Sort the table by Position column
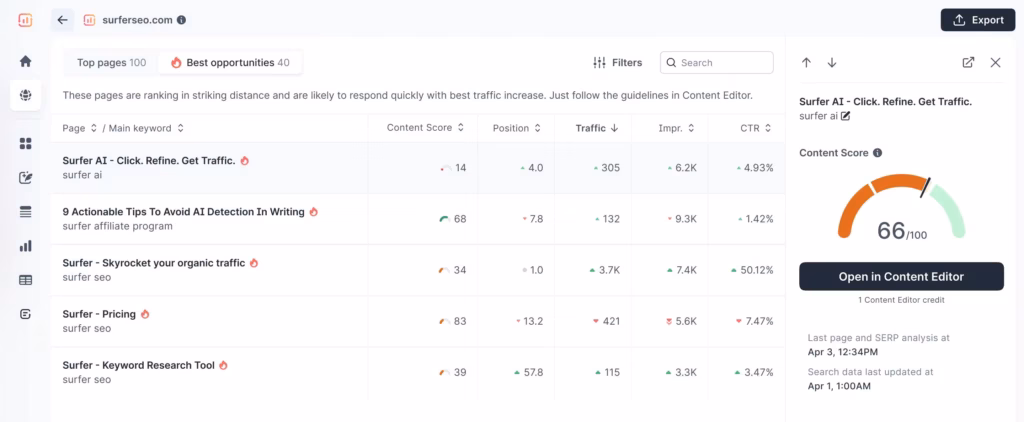Image resolution: width=1024 pixels, height=422 pixels. pyautogui.click(x=516, y=128)
